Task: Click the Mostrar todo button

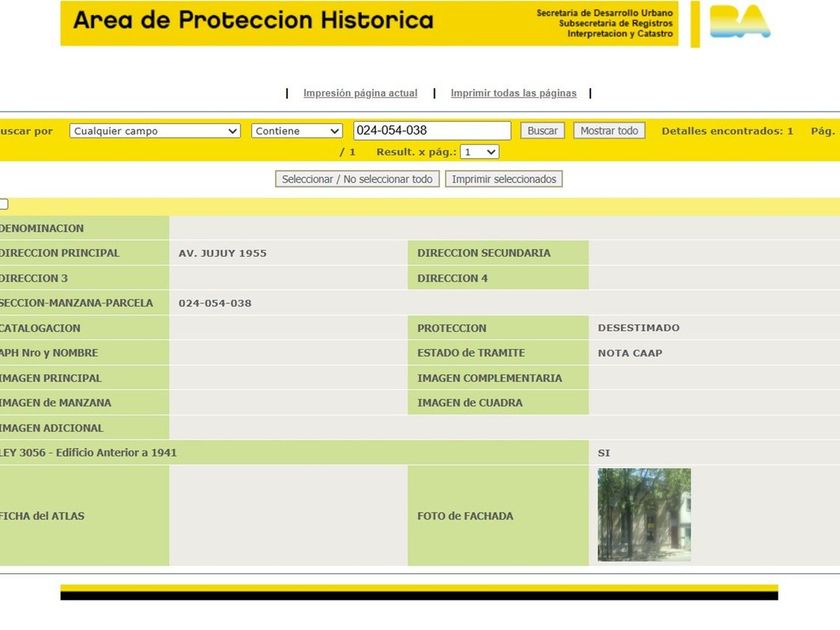Action: click(609, 131)
